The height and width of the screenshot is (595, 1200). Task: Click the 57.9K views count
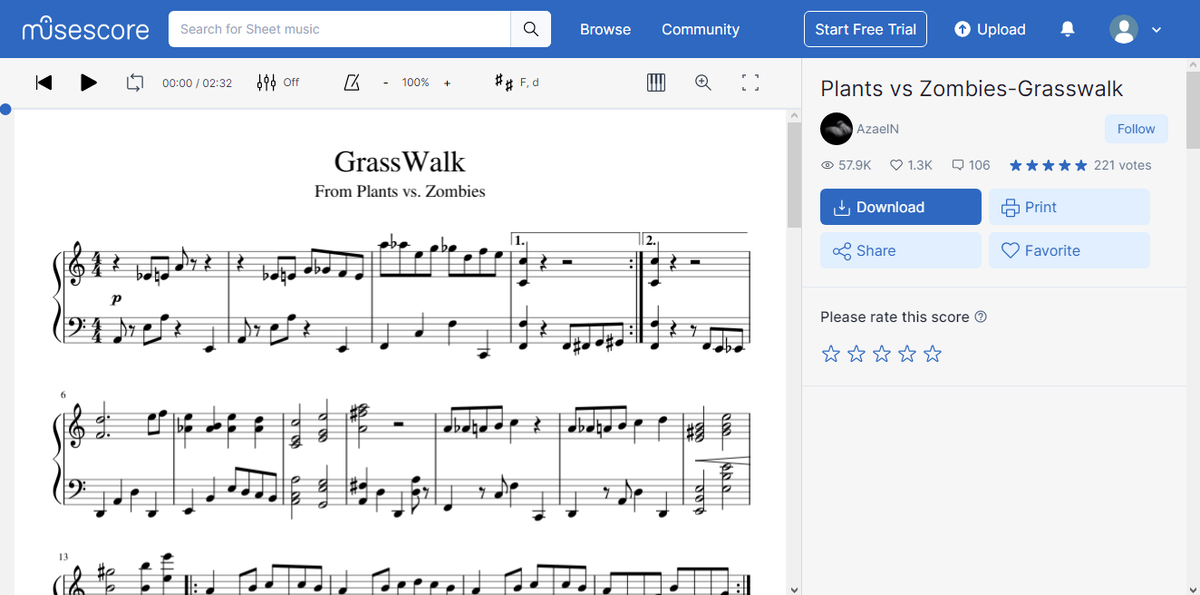click(846, 165)
